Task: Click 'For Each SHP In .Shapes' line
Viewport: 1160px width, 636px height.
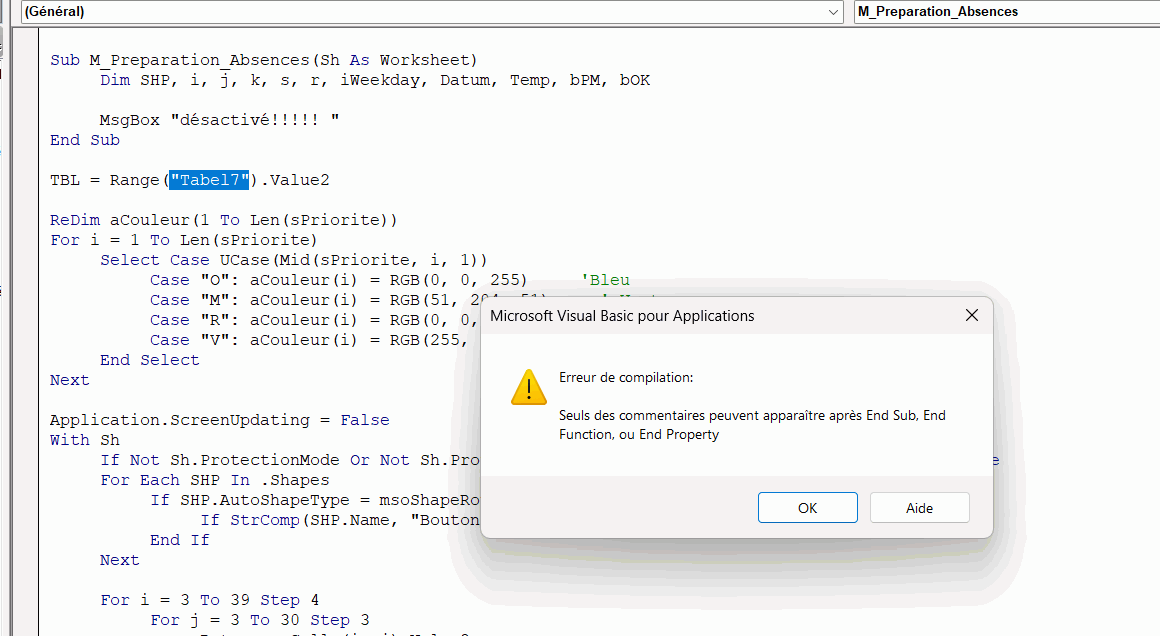Action: (x=215, y=479)
